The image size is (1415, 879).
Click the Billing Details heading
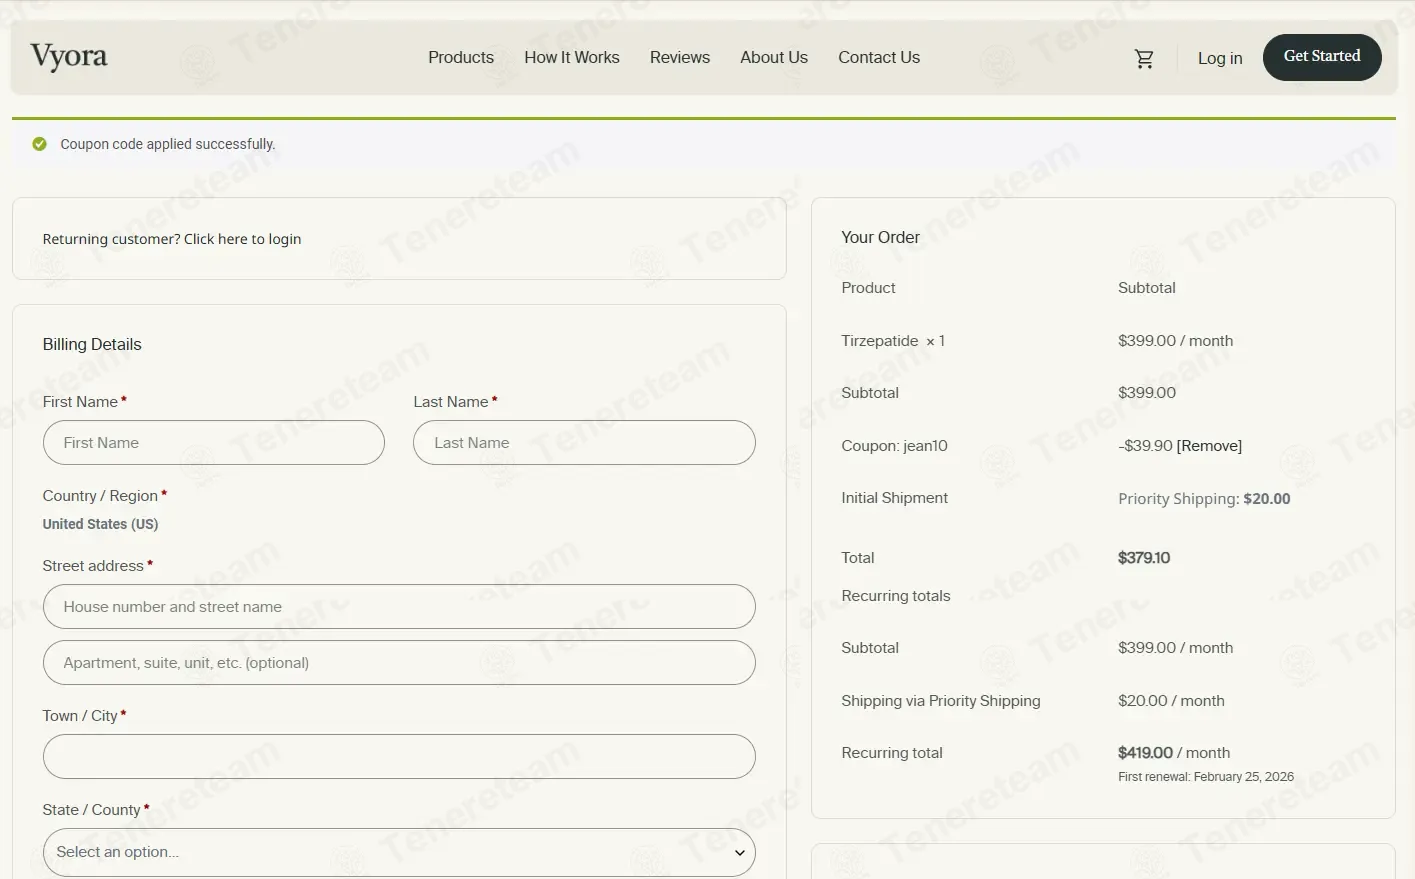(92, 344)
